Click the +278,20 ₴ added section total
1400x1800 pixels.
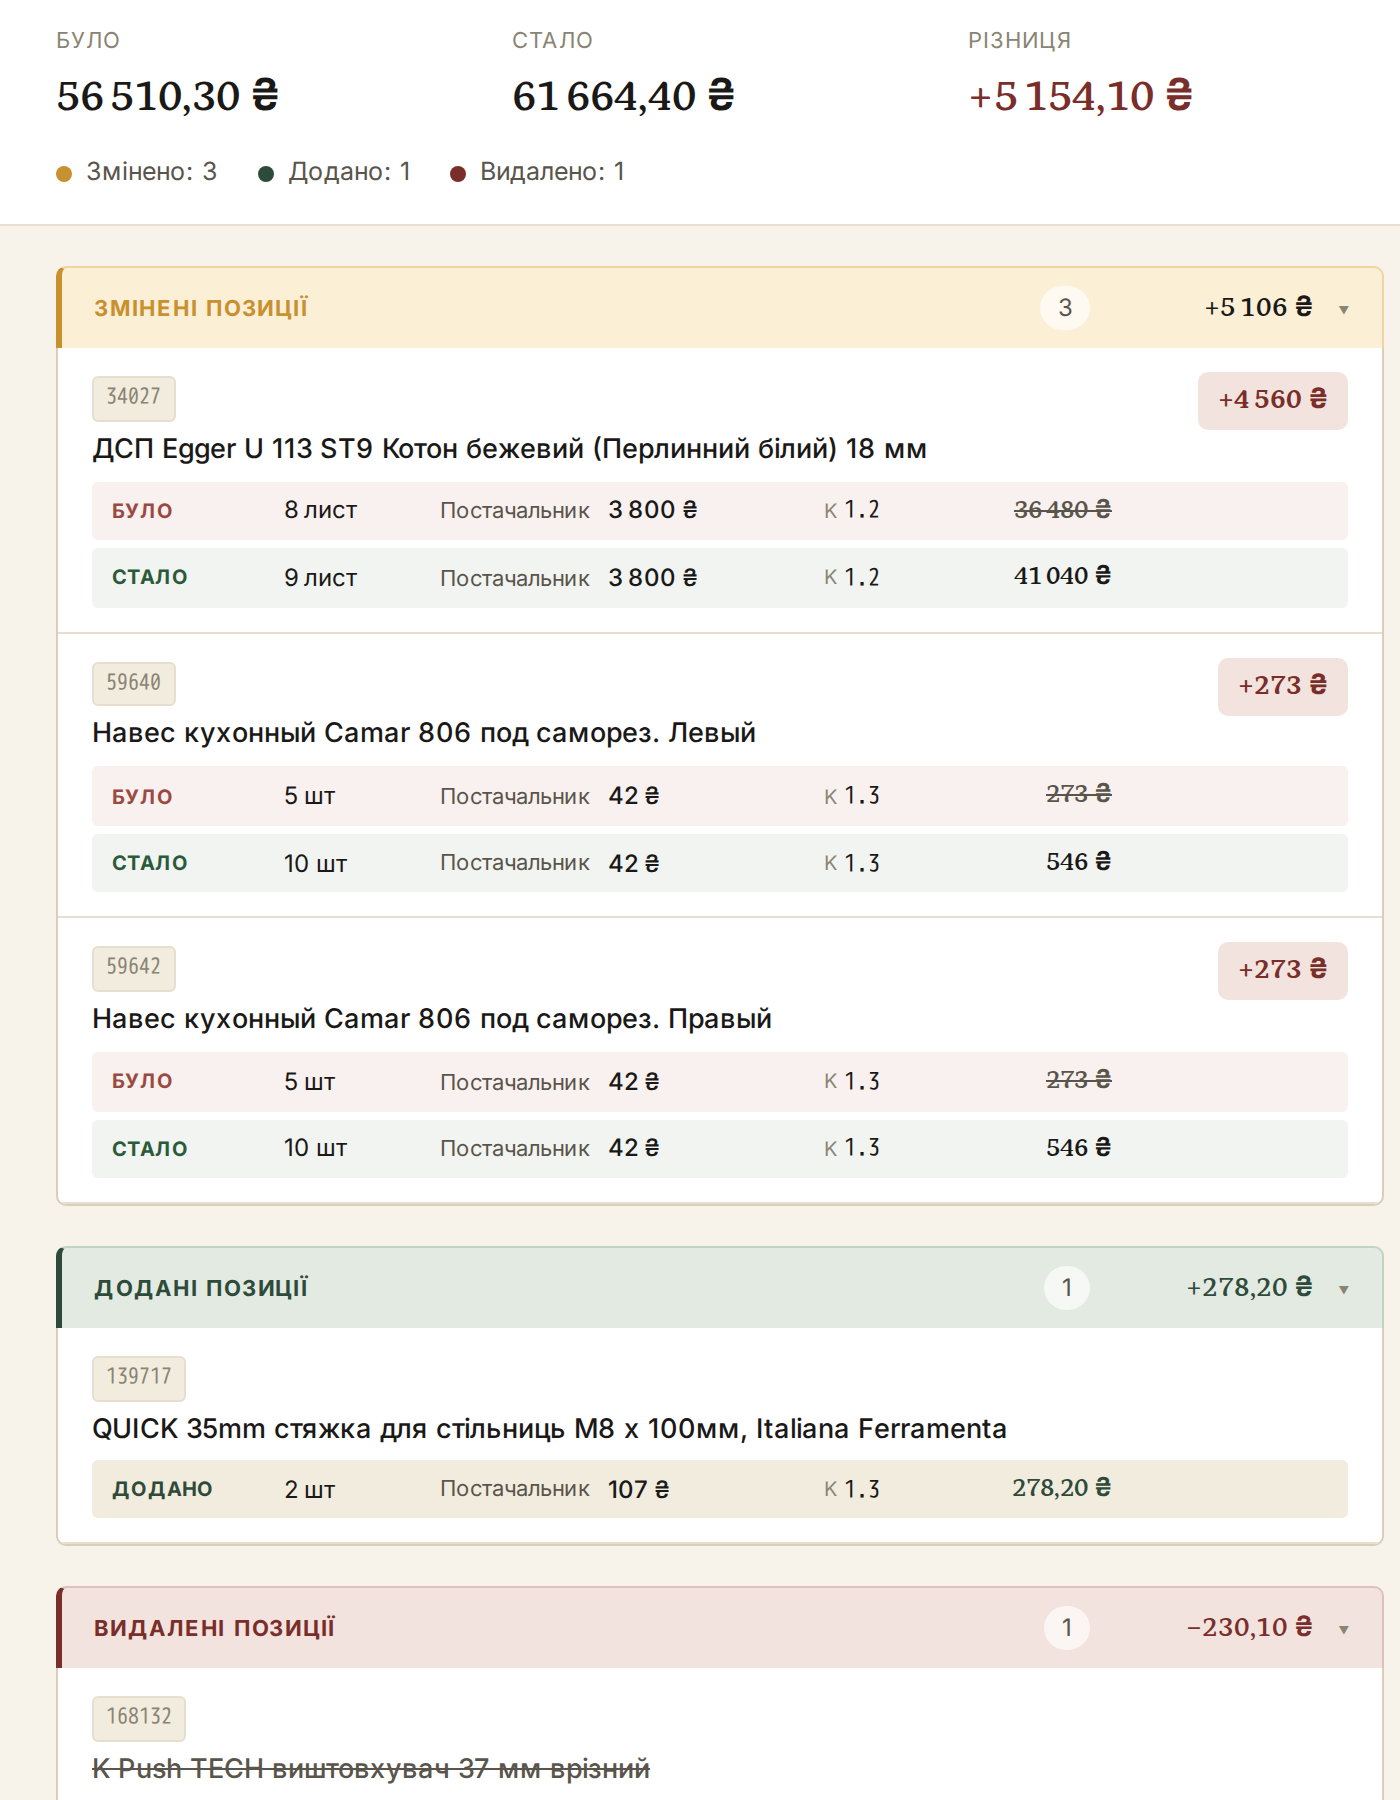pyautogui.click(x=1249, y=1287)
